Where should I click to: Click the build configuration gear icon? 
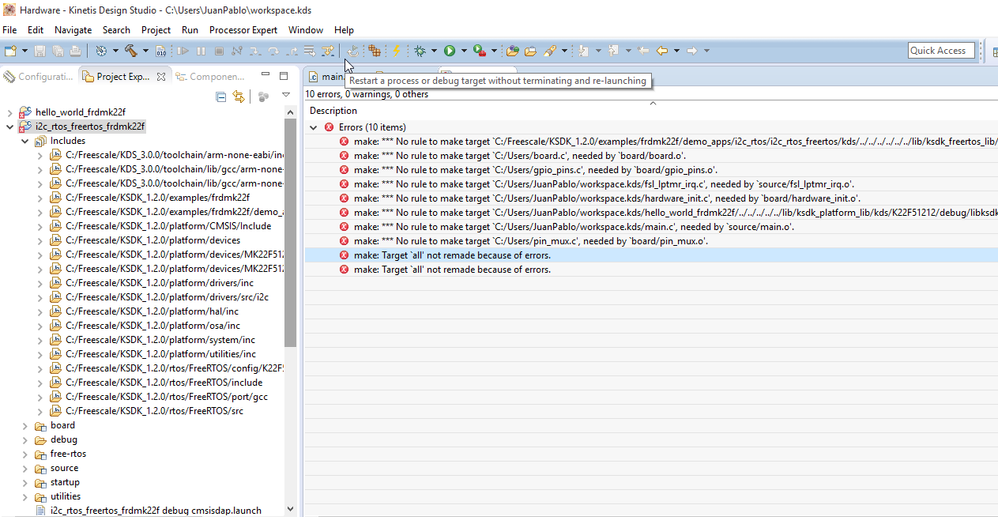101,50
